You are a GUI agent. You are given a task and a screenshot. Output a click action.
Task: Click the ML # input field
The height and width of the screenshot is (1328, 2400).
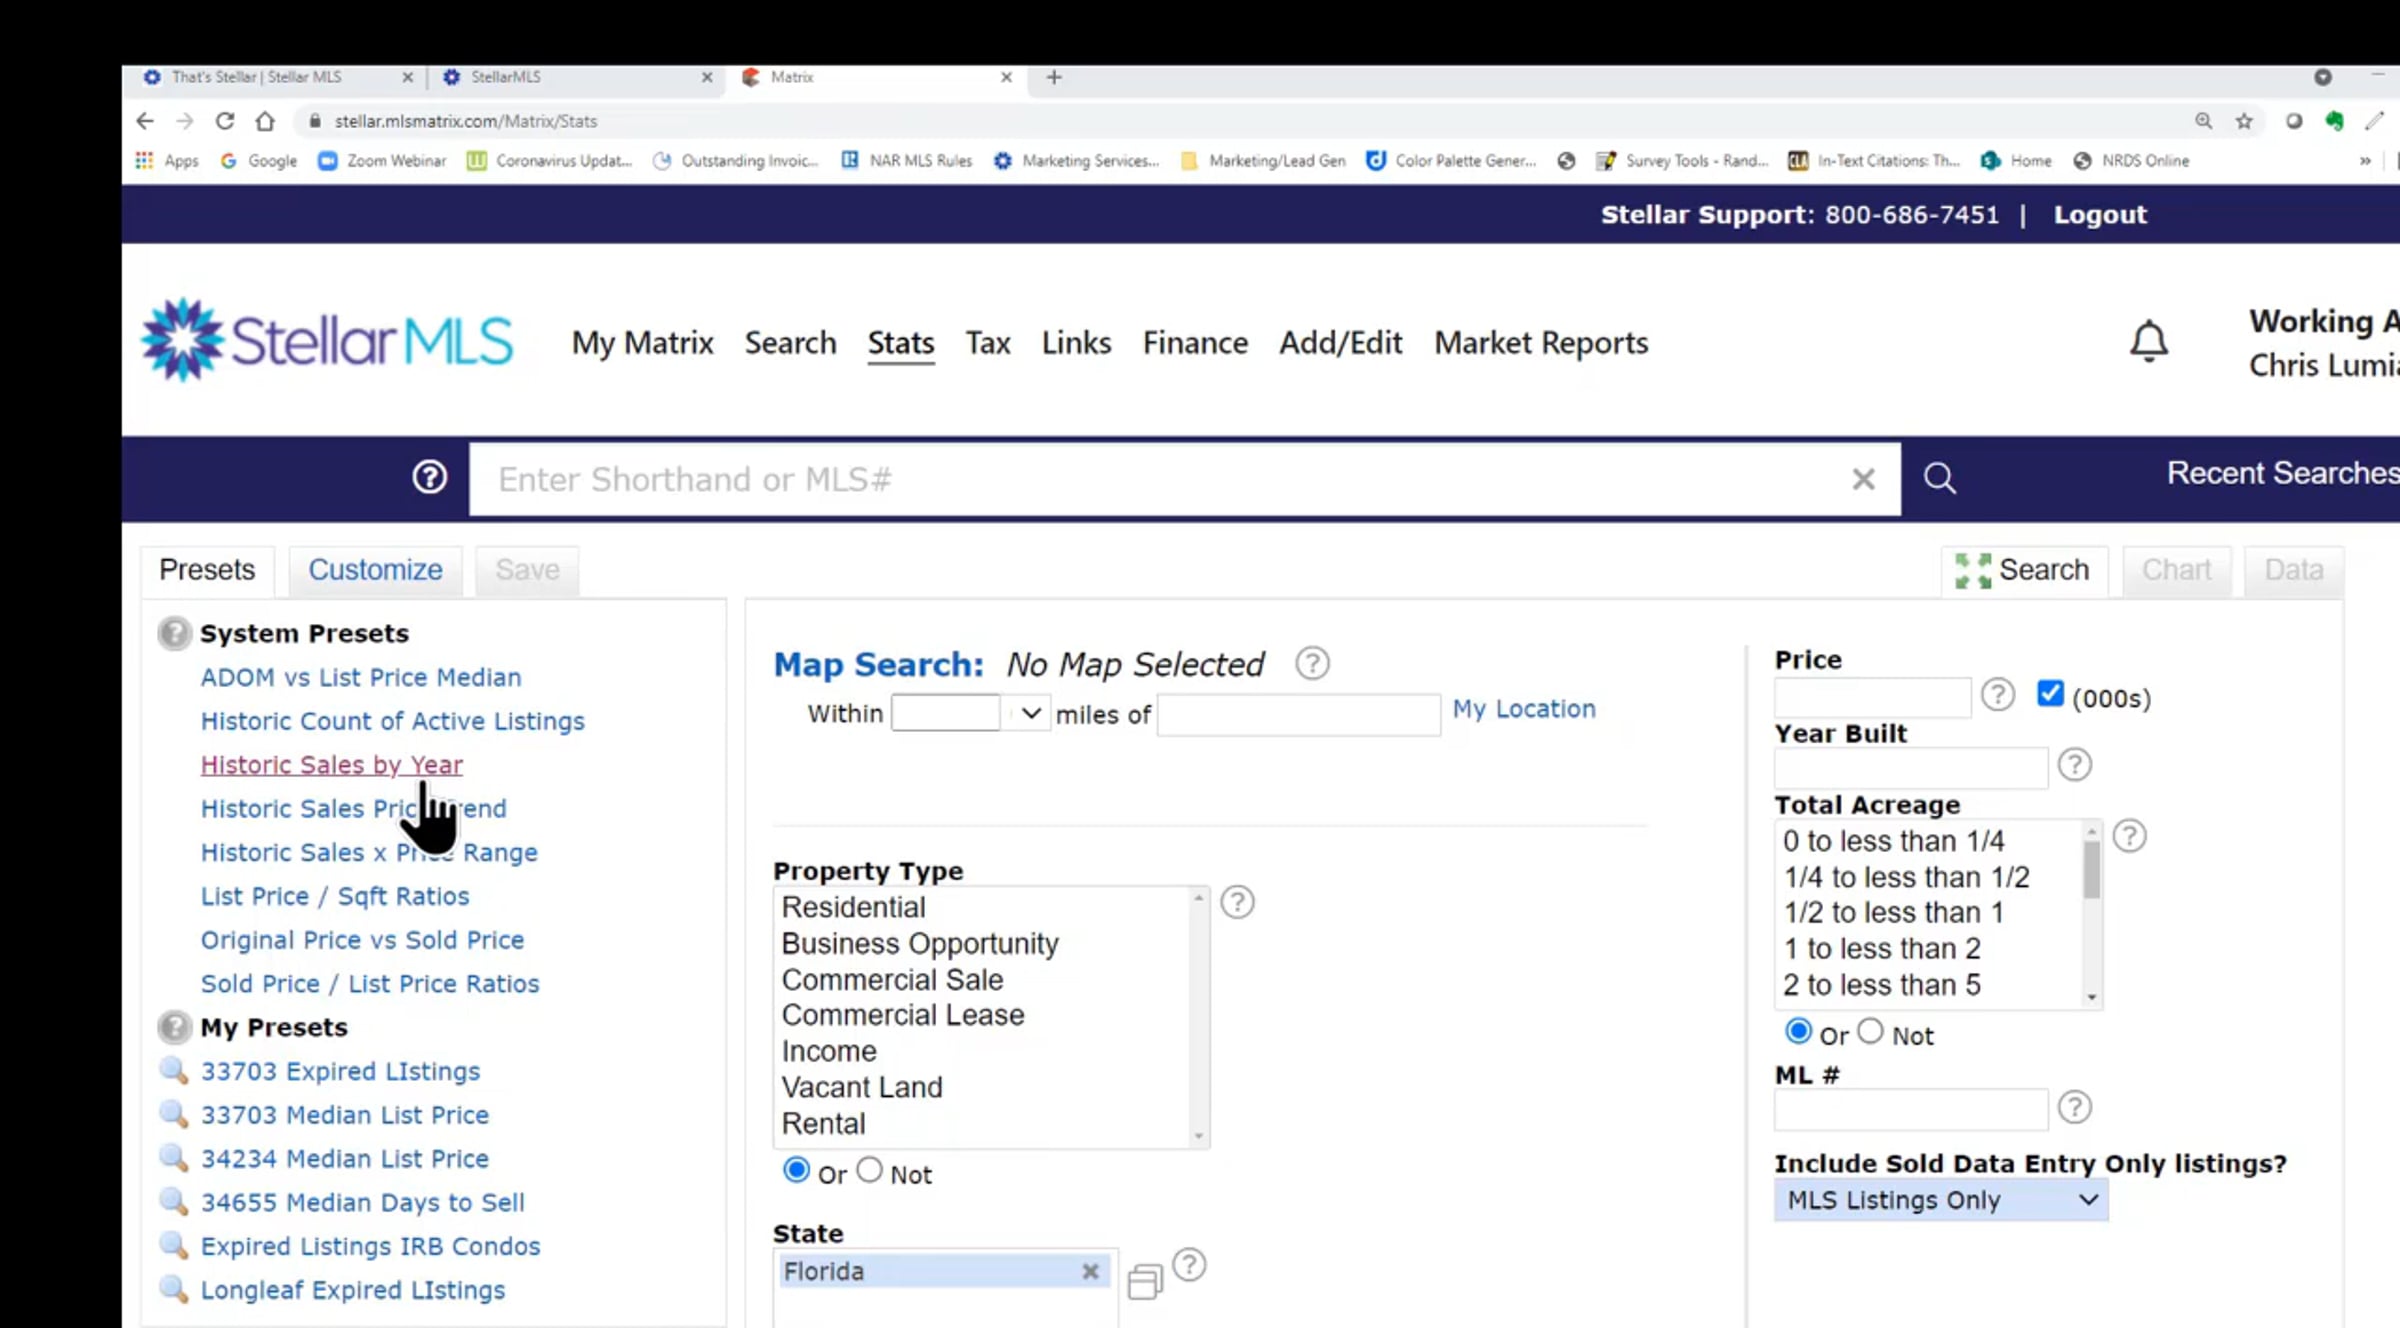point(1911,1109)
